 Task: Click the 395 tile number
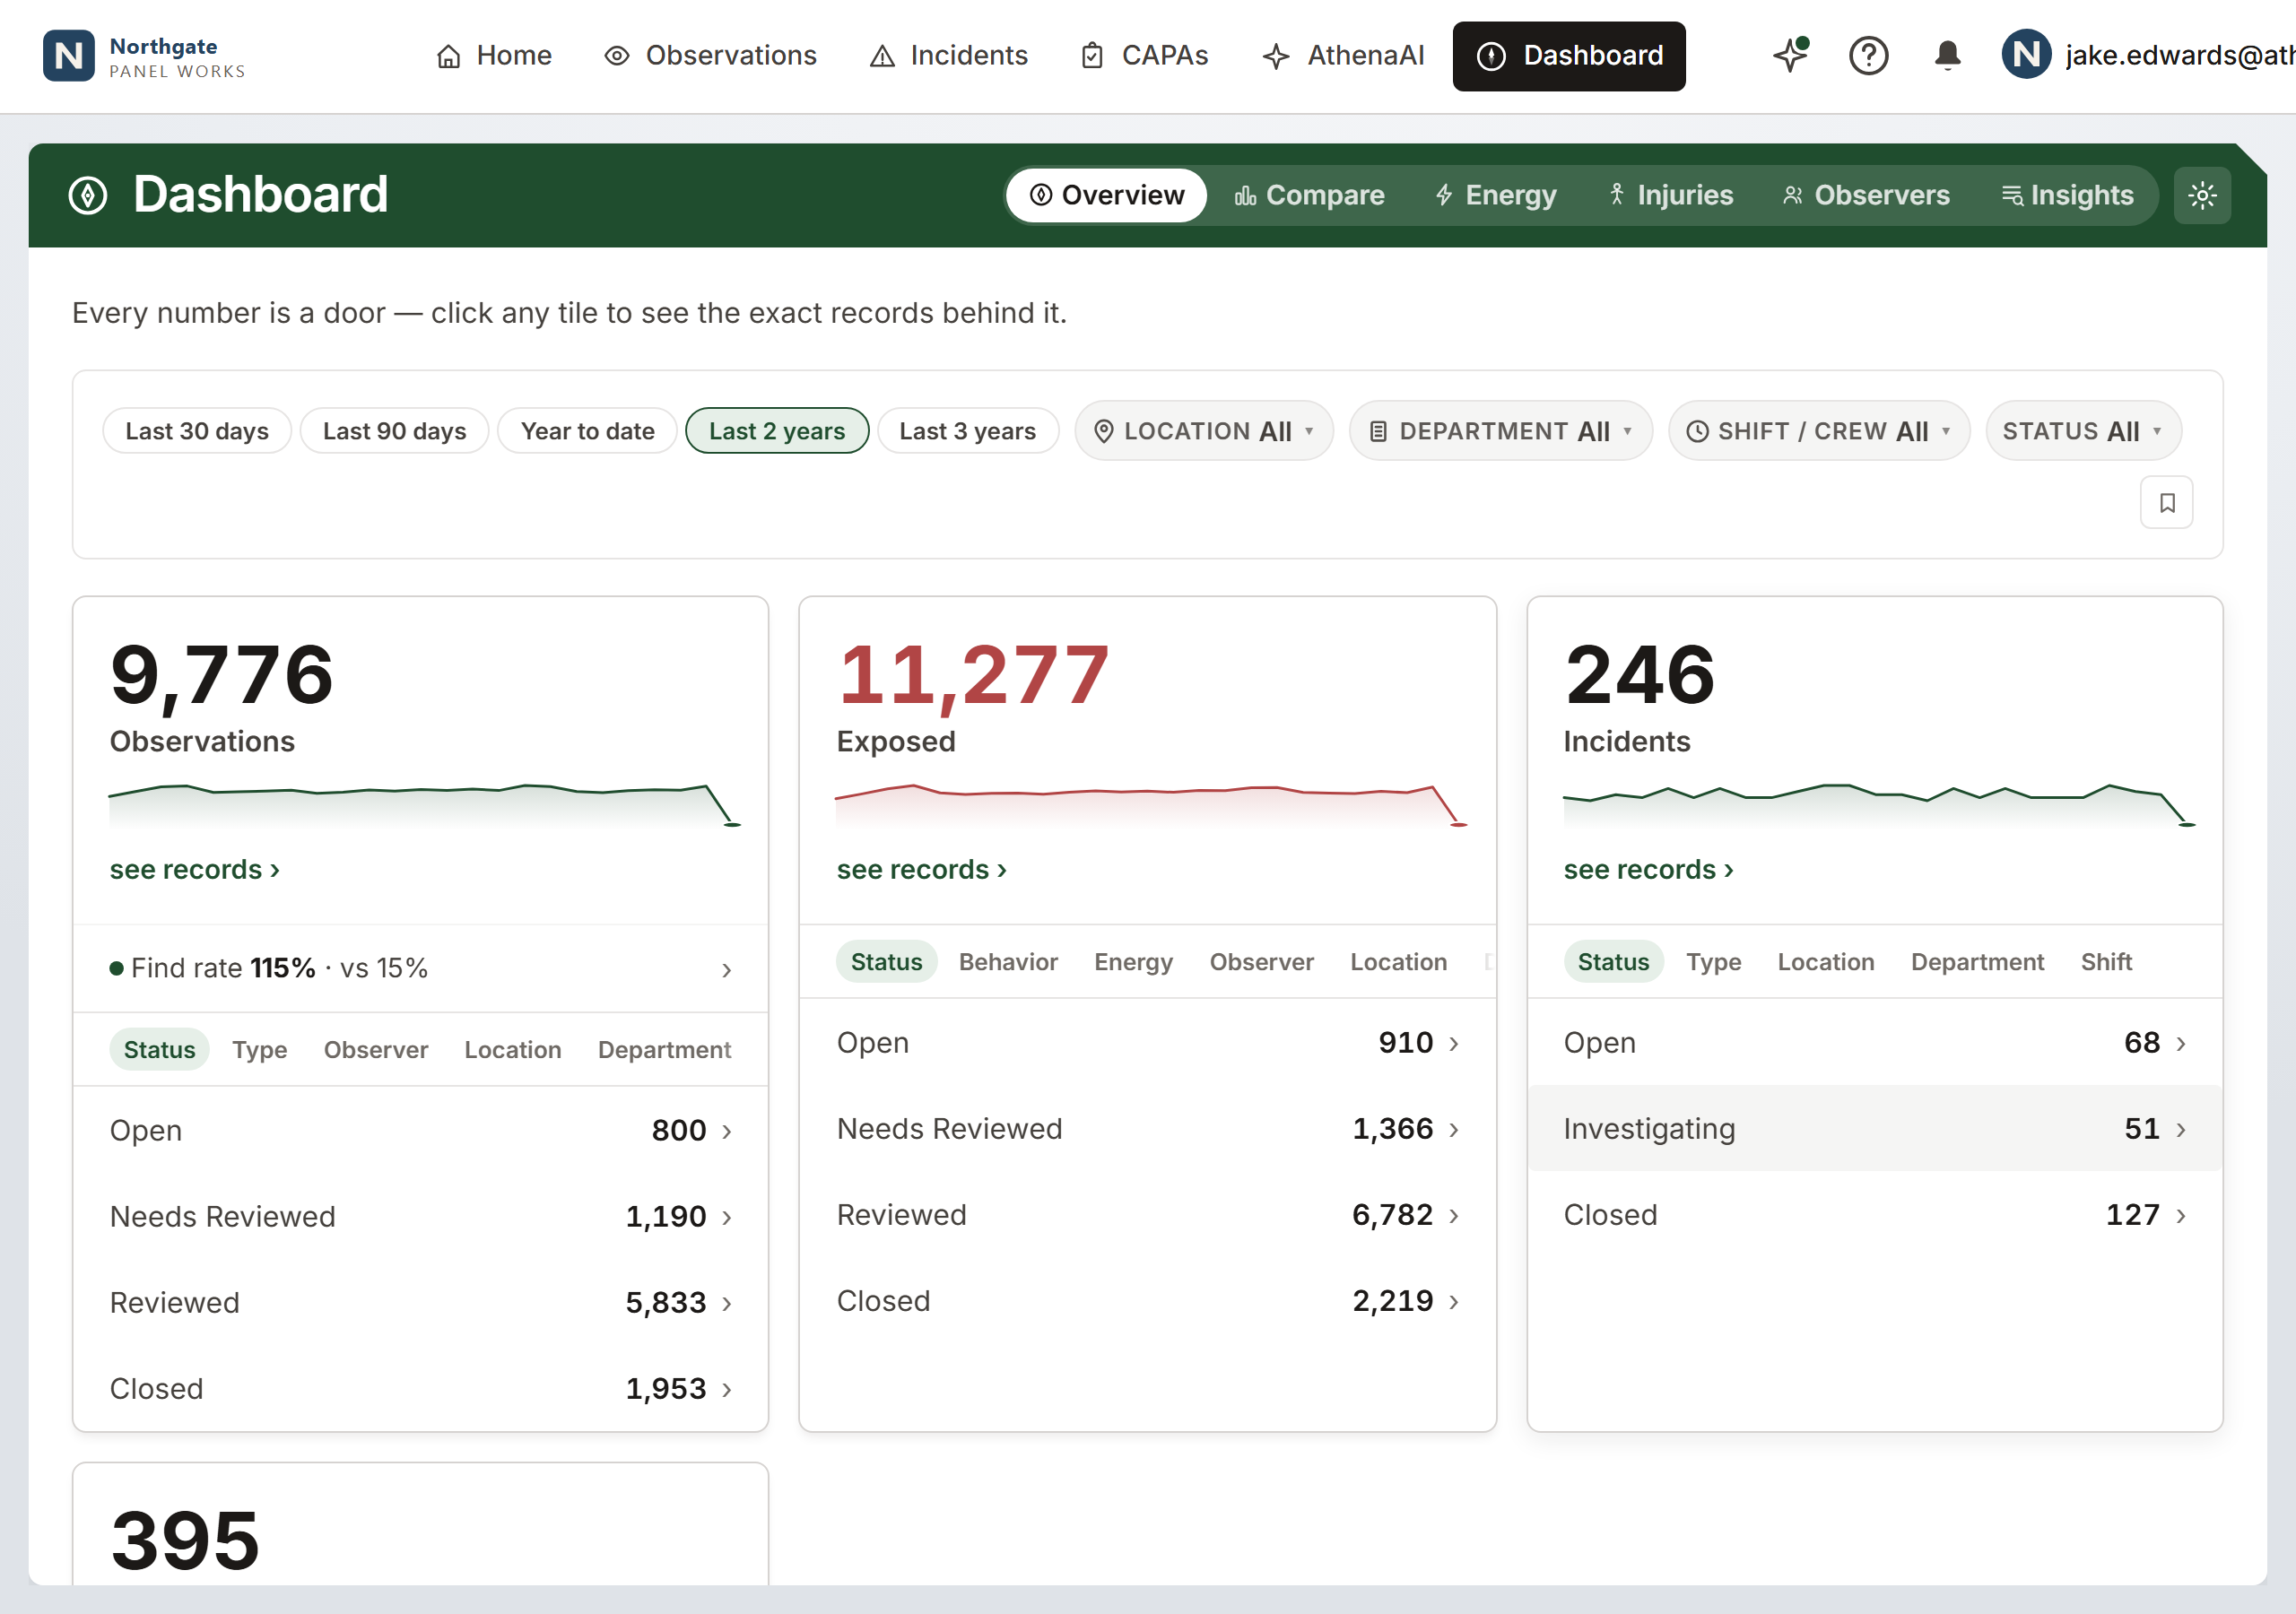coord(186,1541)
